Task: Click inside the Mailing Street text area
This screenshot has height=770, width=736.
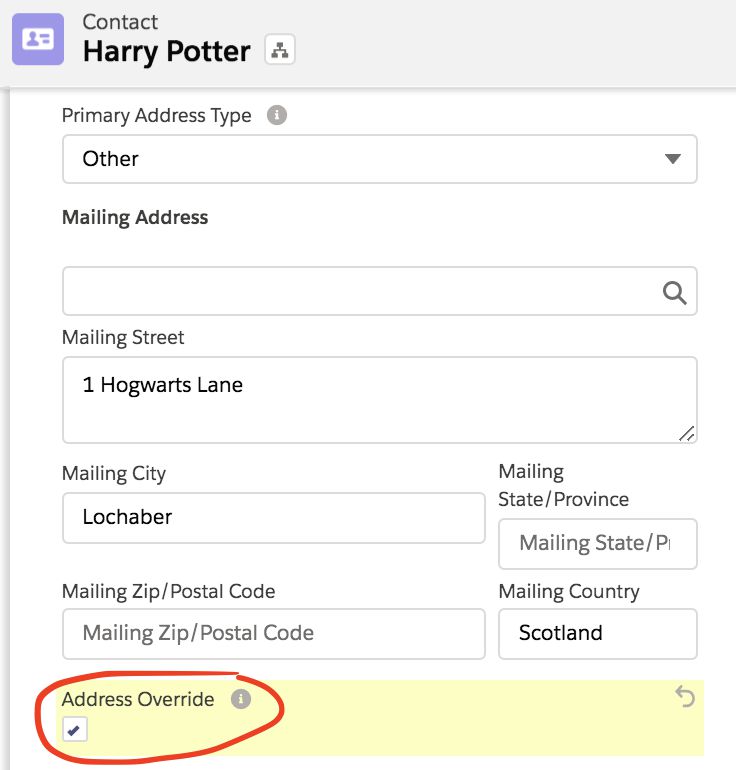Action: coord(380,400)
